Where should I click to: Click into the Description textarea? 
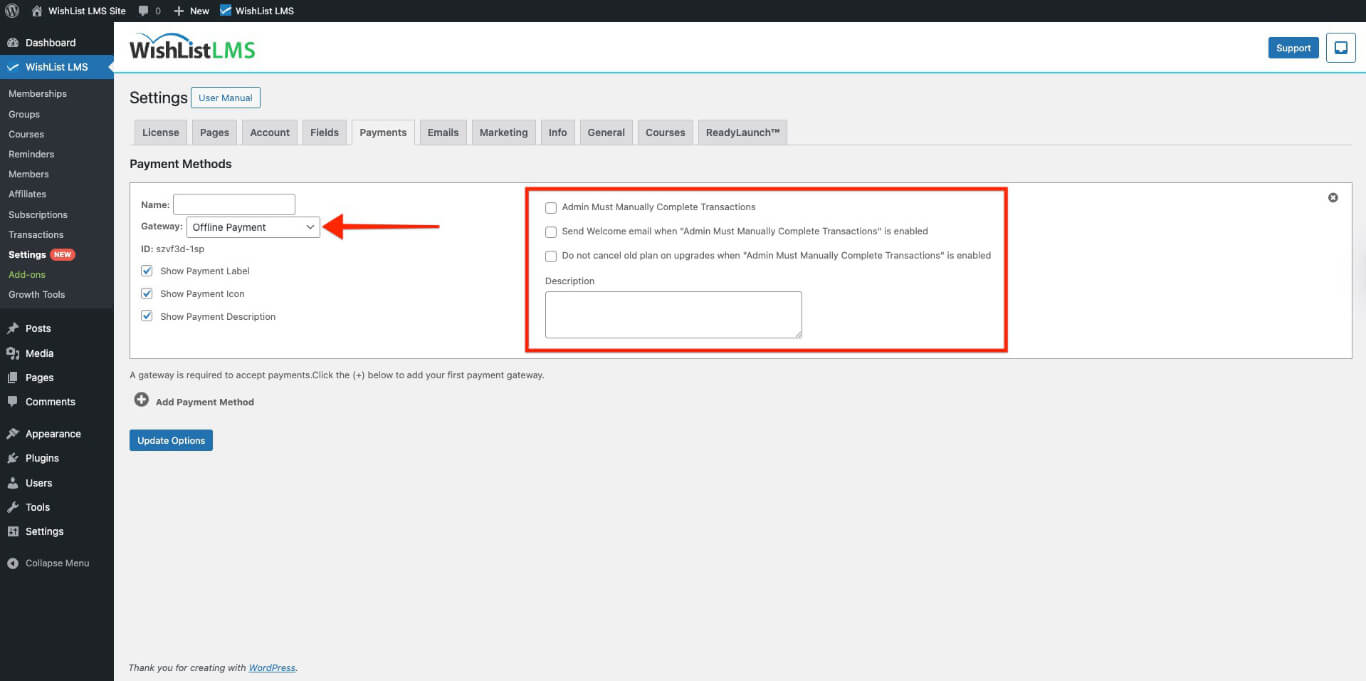point(673,314)
